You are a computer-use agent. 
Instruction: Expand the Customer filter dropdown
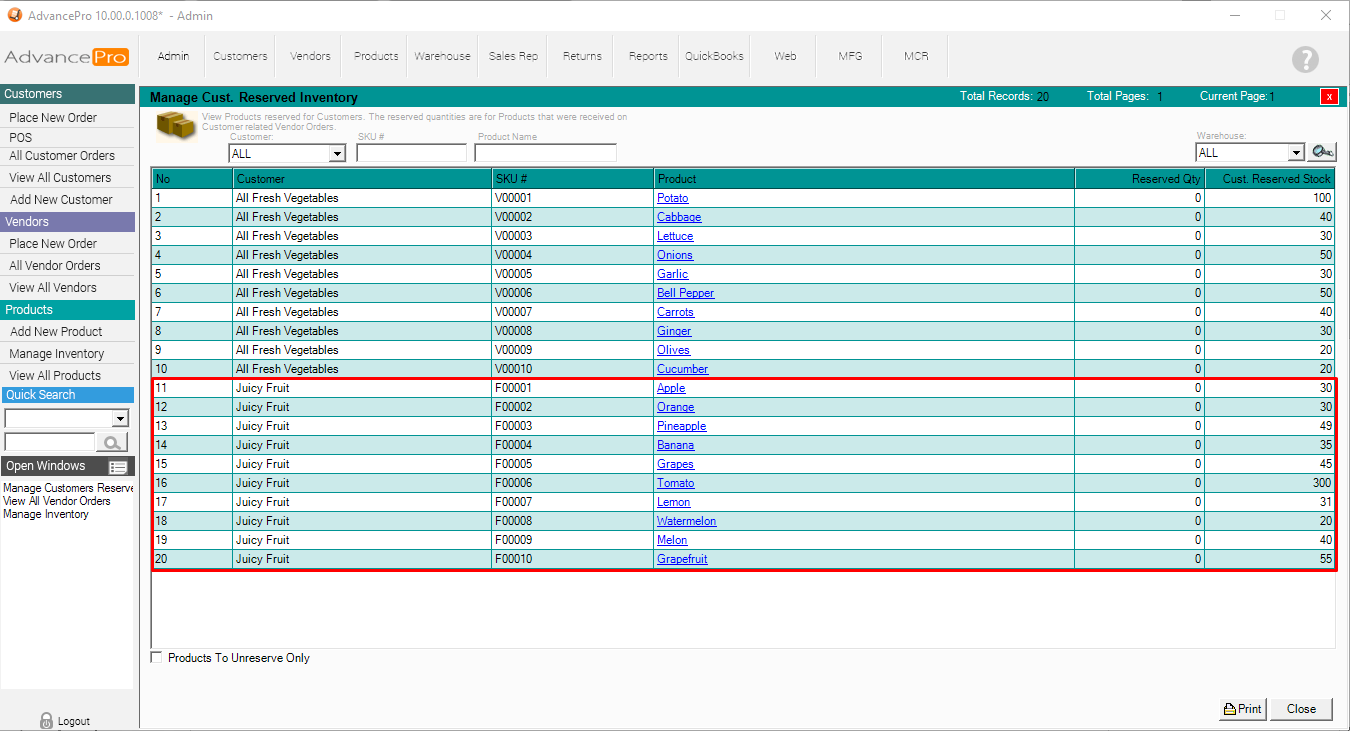point(337,154)
